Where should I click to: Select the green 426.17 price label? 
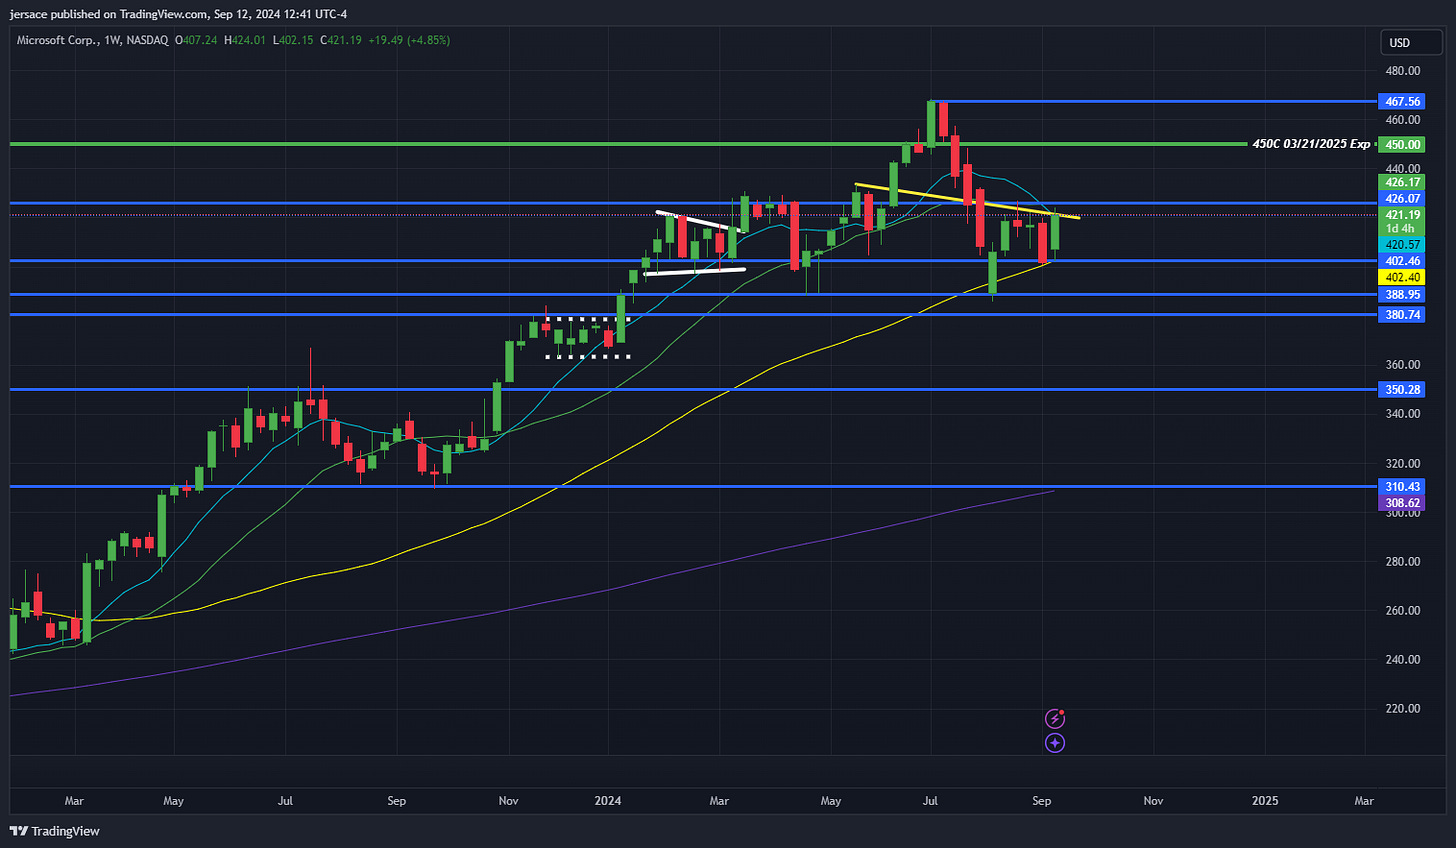(x=1401, y=182)
